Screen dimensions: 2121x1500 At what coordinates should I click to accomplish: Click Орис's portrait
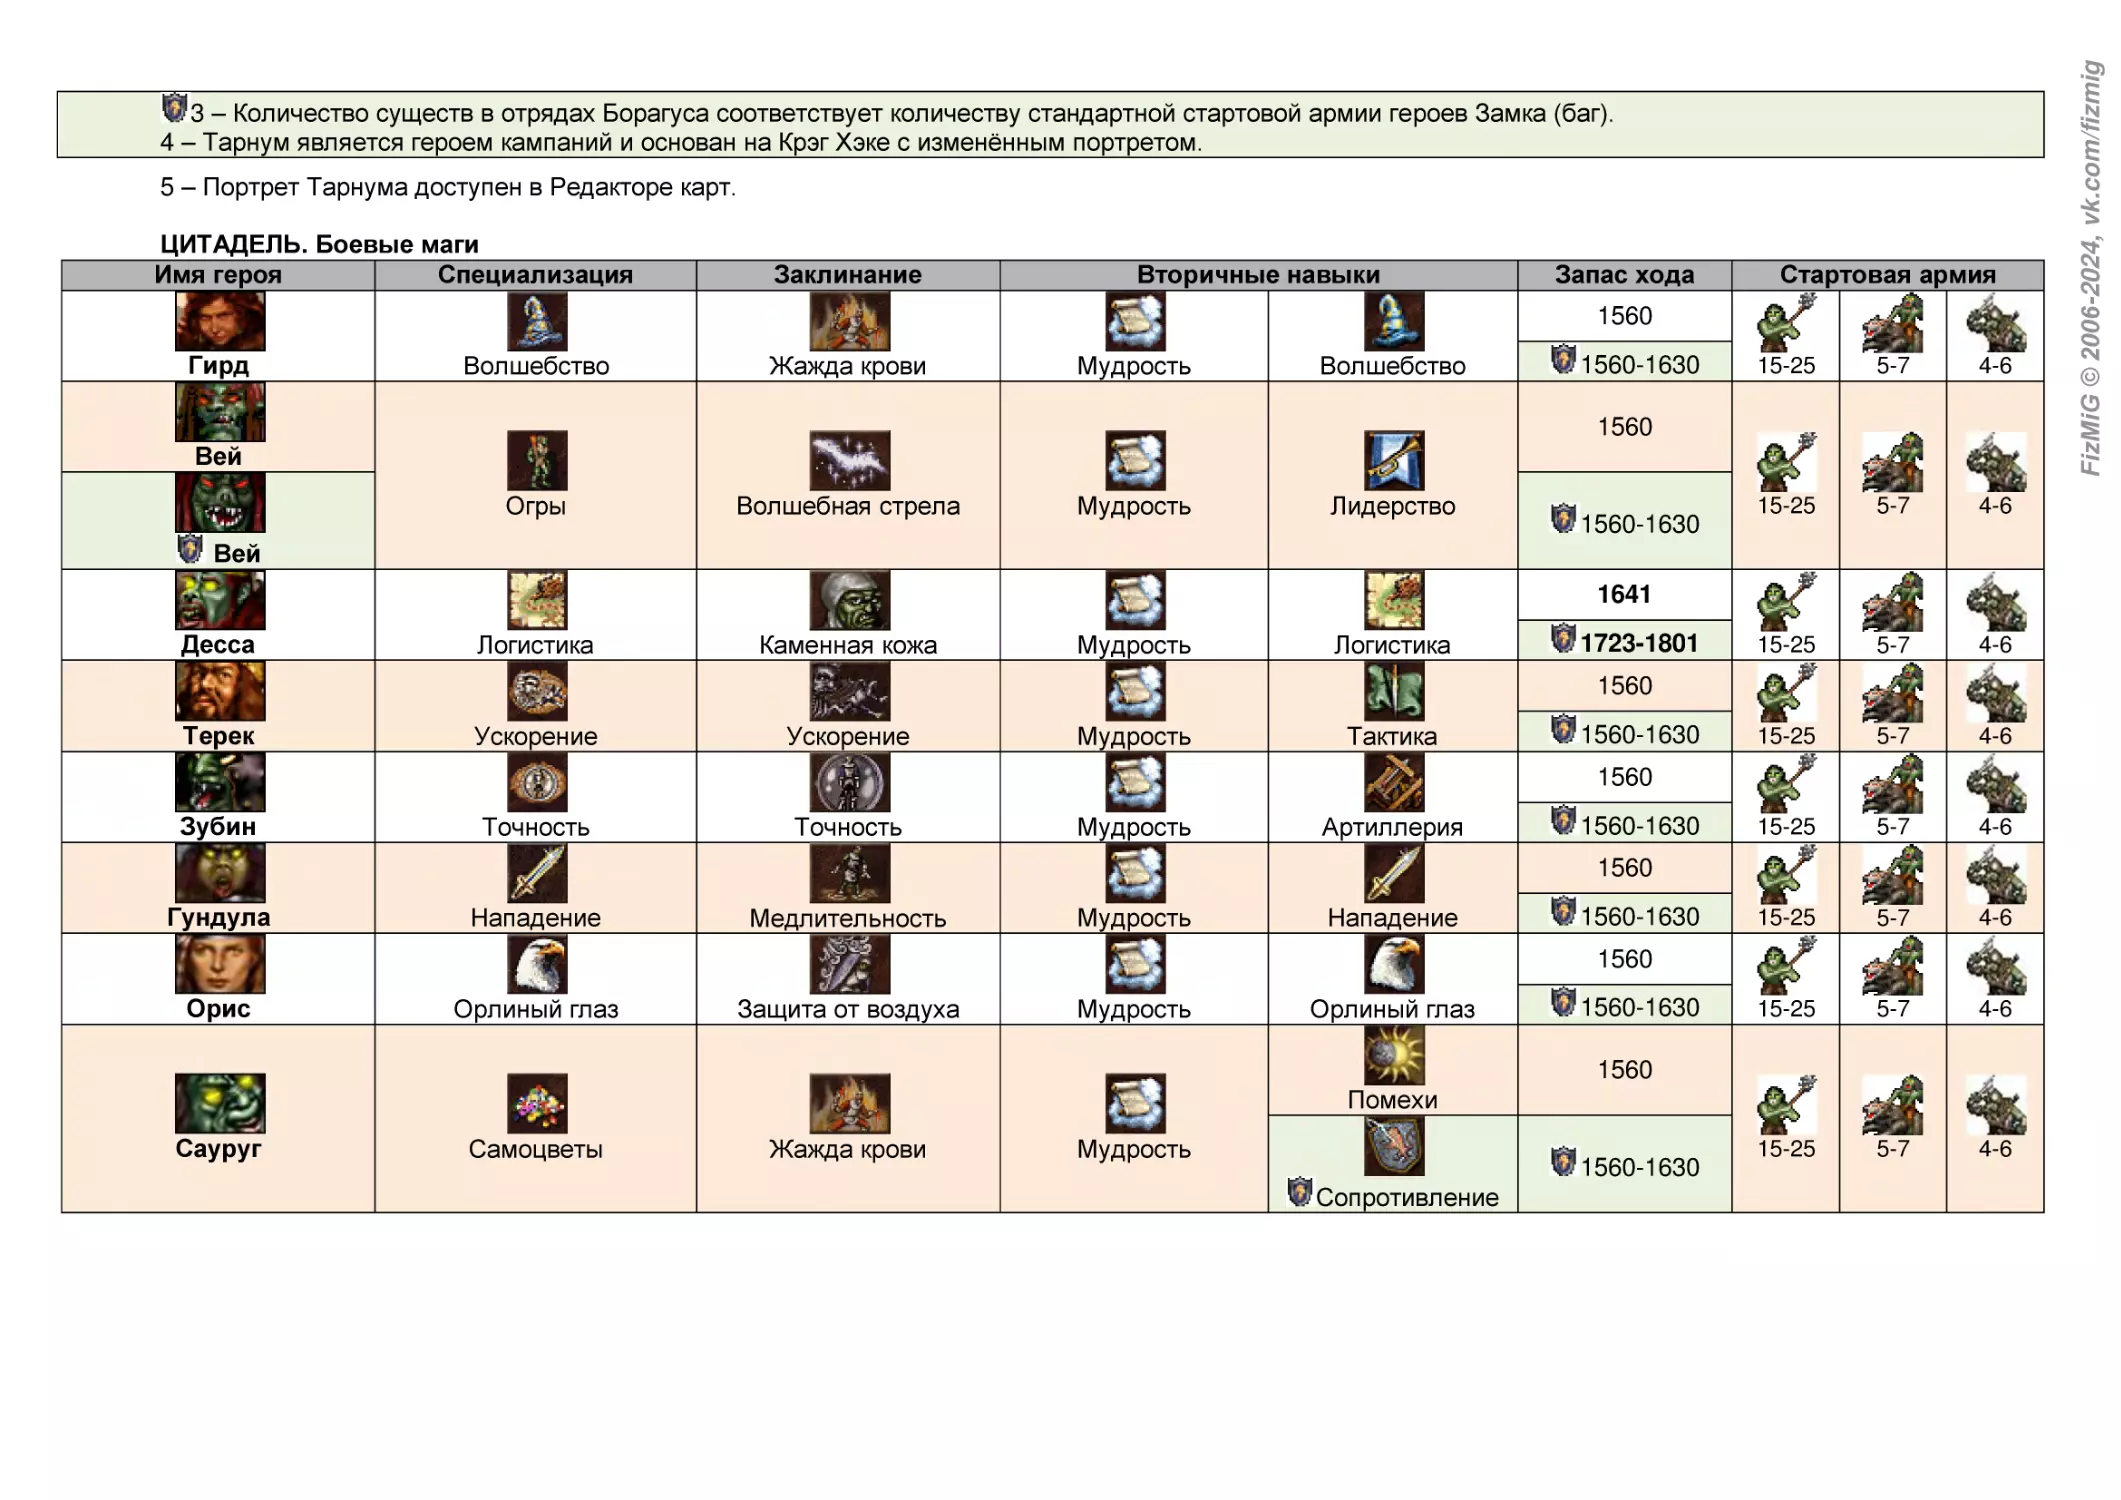click(x=220, y=964)
